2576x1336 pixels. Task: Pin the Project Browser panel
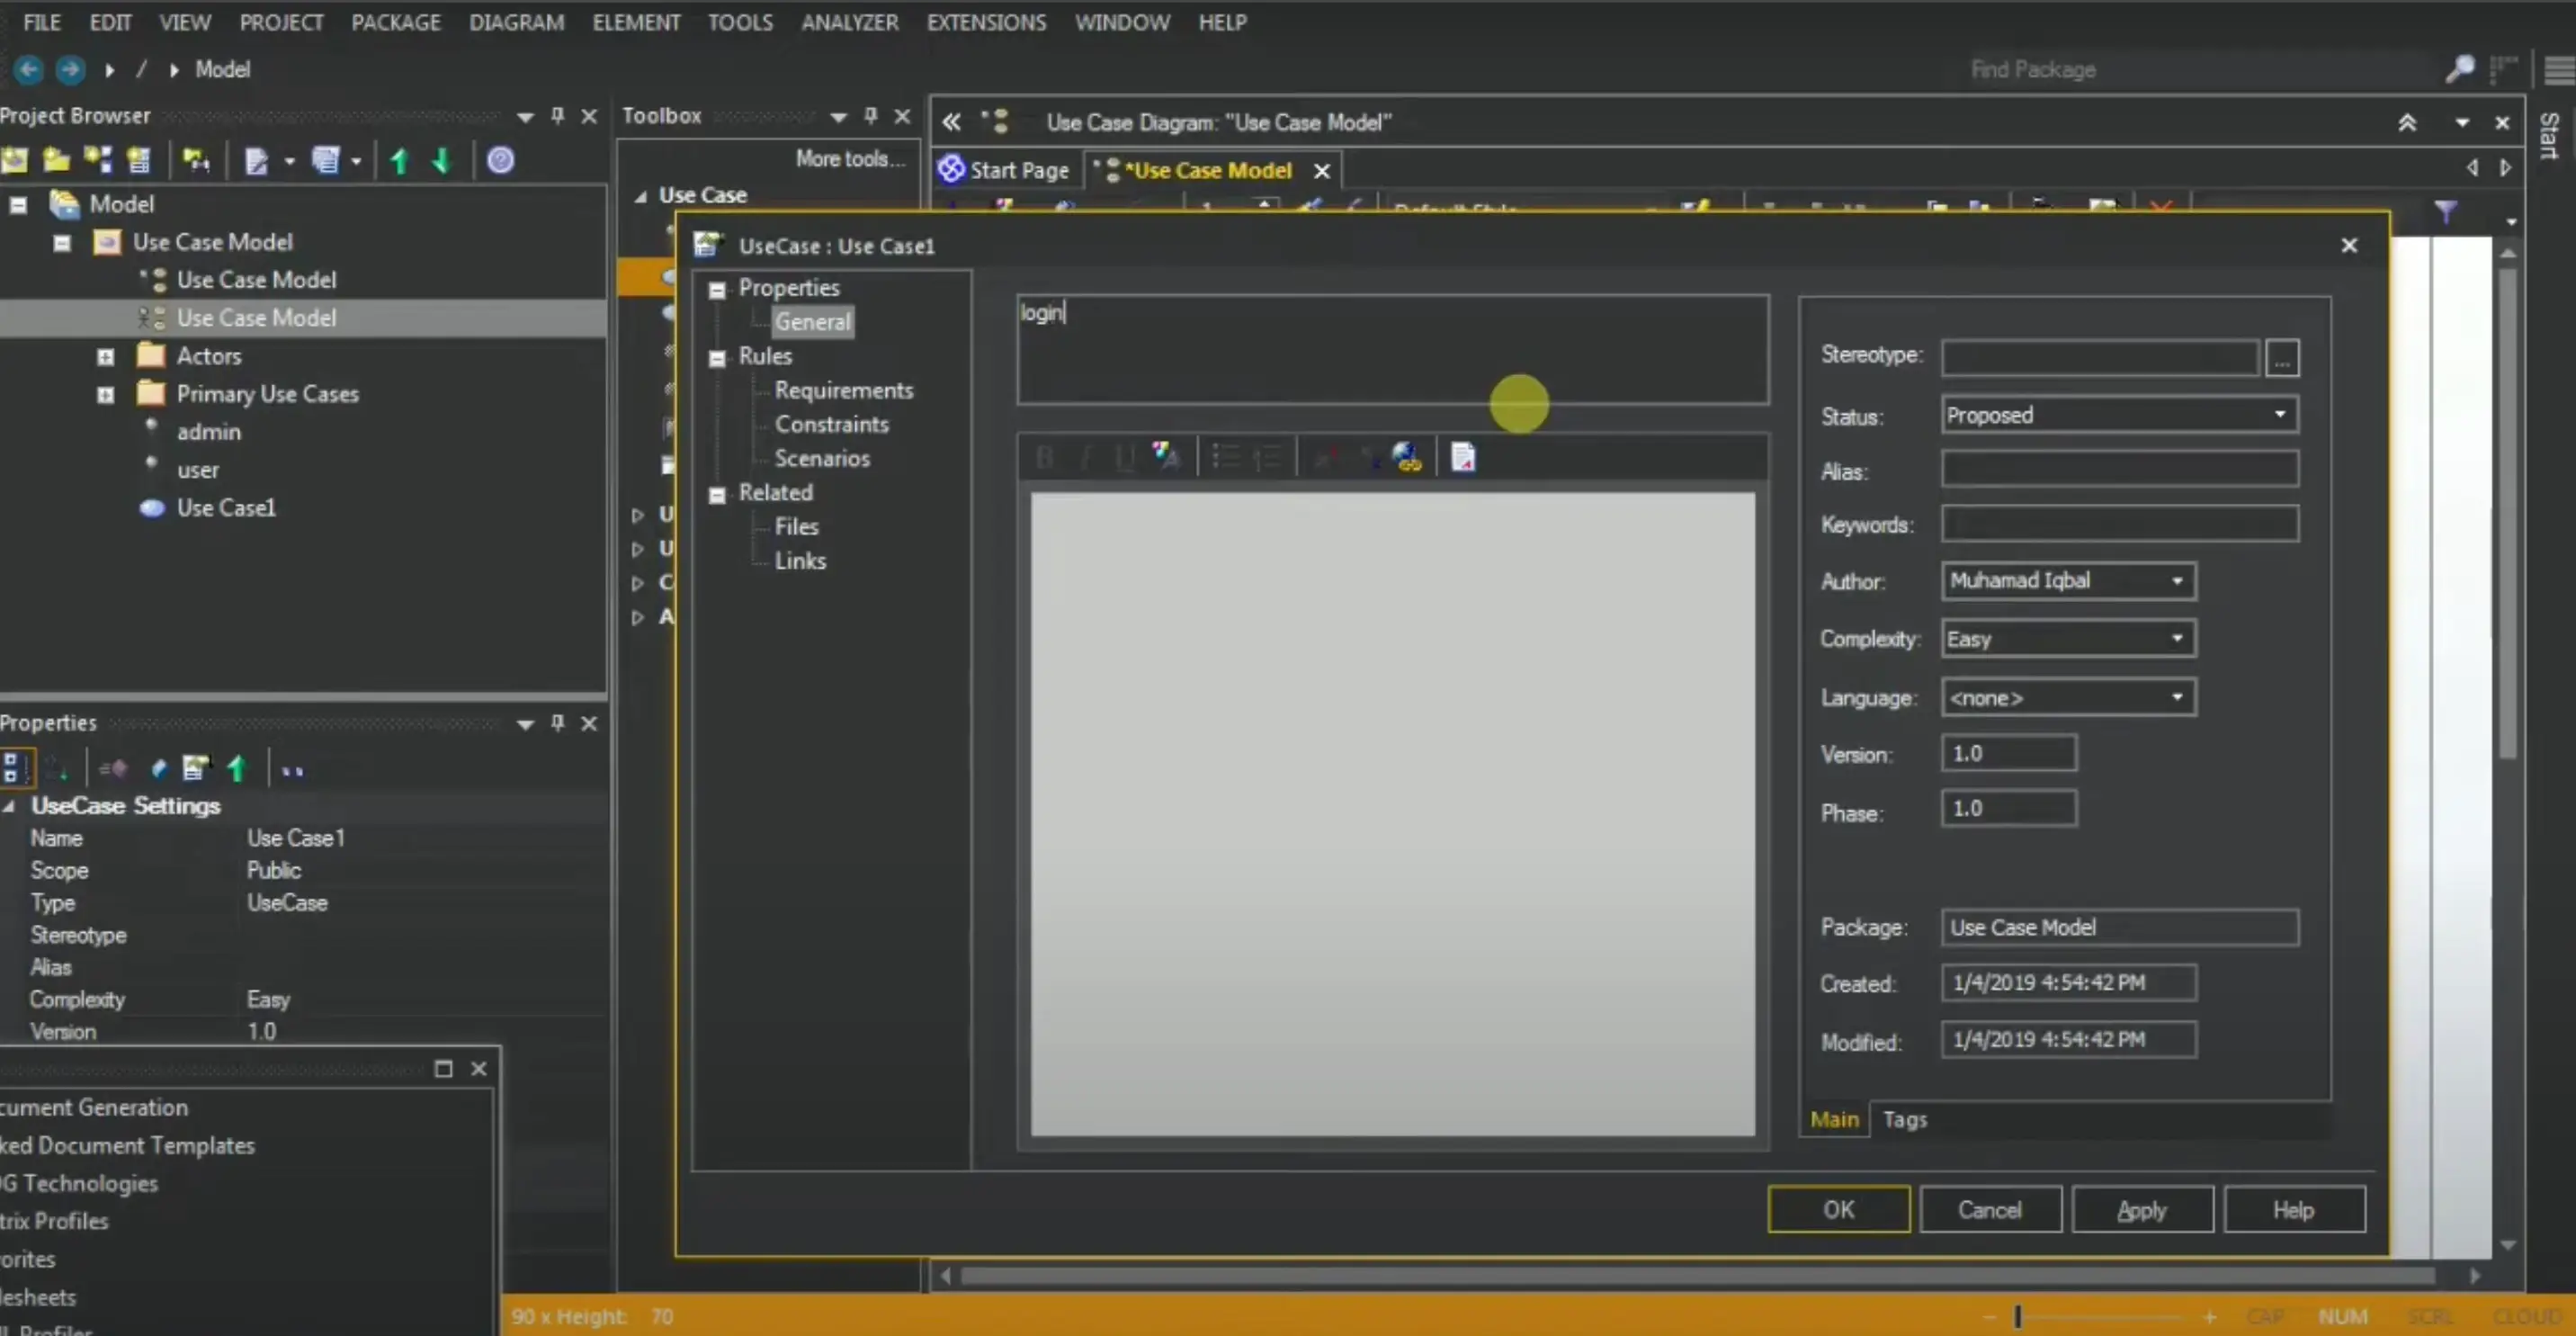coord(558,116)
